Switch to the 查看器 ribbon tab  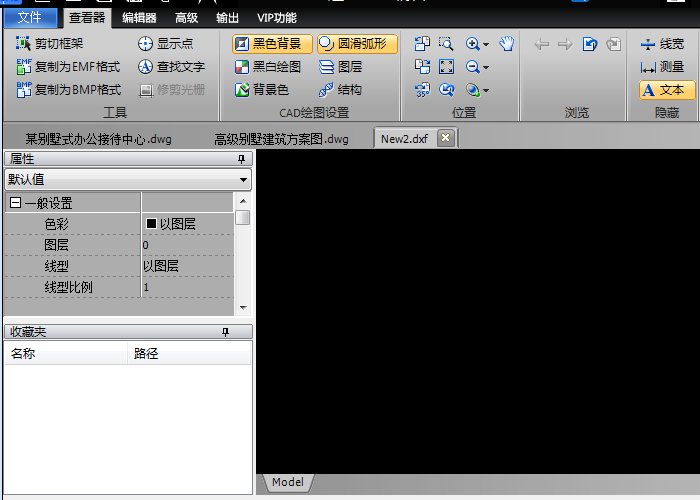[x=87, y=17]
